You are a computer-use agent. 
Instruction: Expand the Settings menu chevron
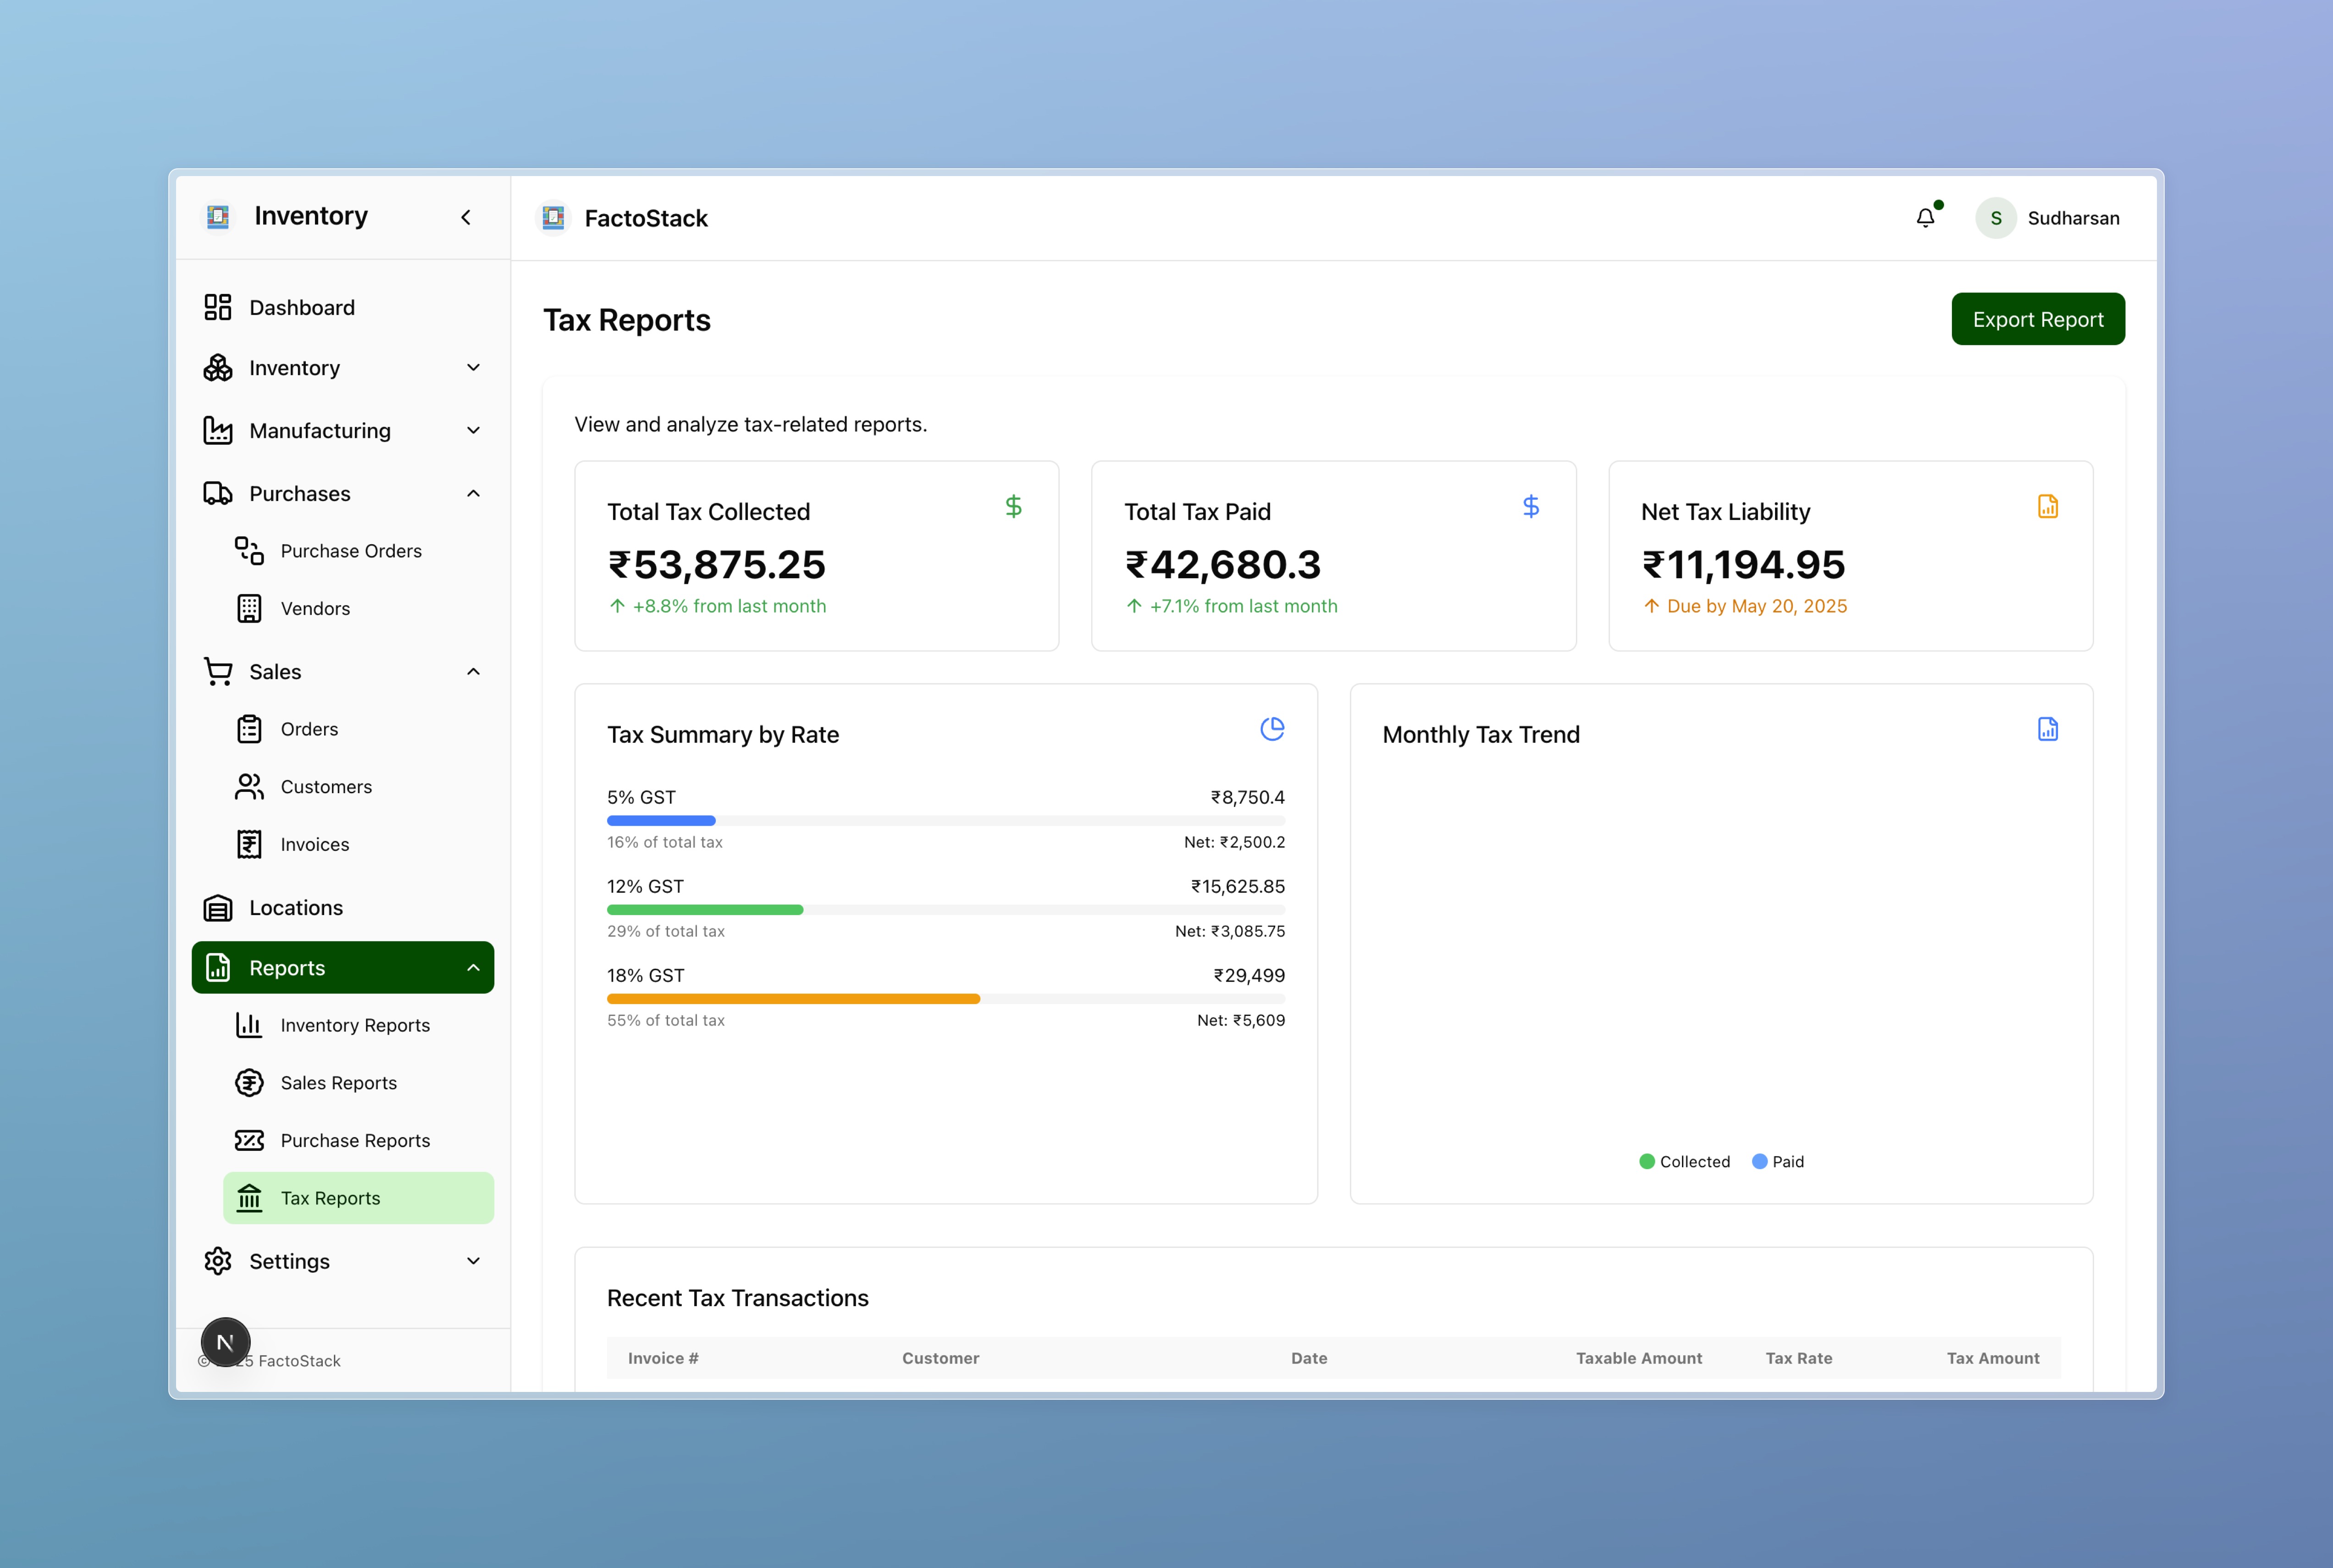click(474, 1261)
